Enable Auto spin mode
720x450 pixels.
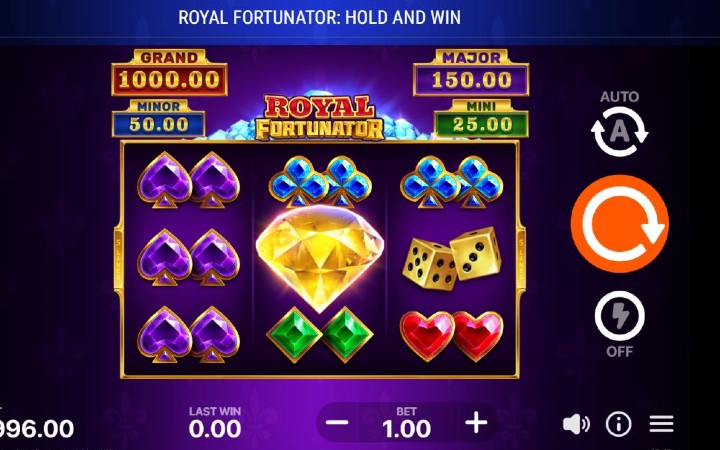click(x=619, y=131)
